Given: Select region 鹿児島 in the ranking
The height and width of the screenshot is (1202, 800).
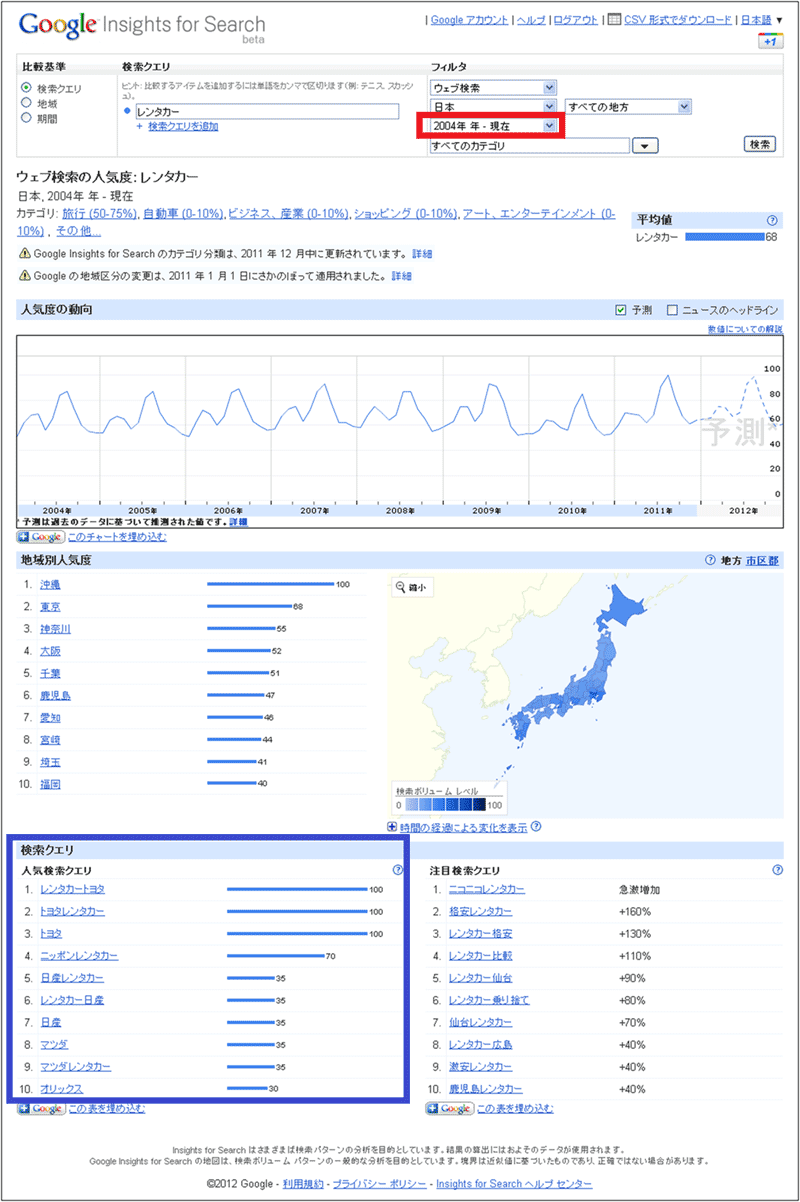Looking at the screenshot, I should (x=55, y=695).
